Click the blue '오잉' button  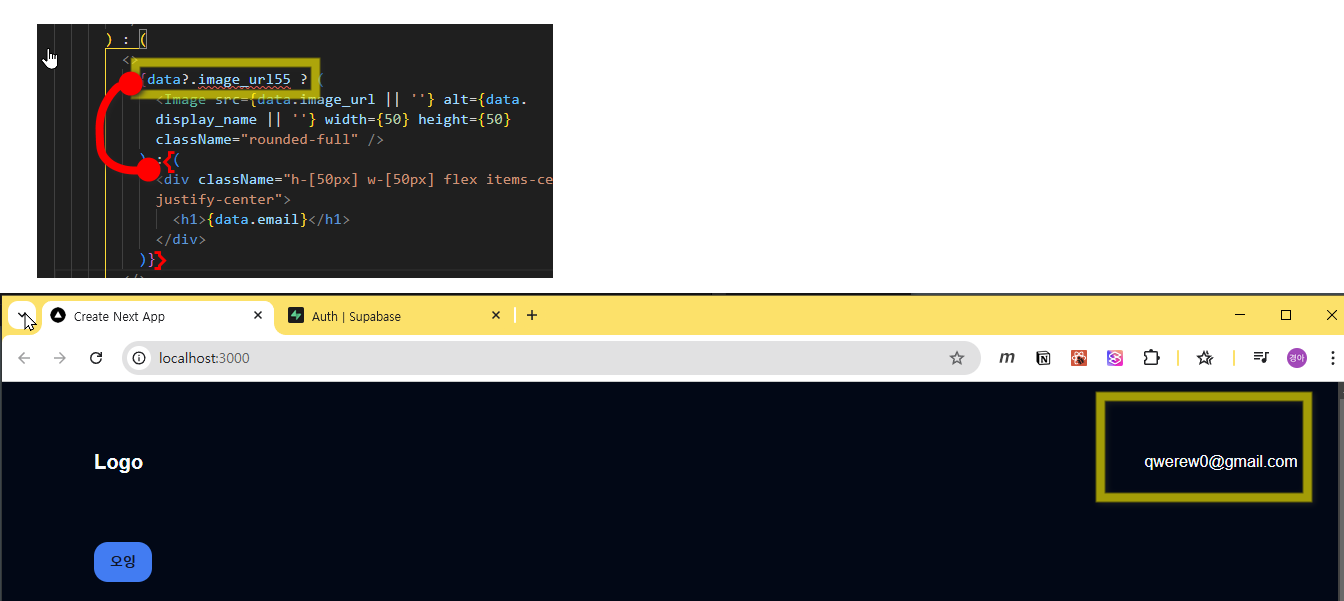tap(123, 562)
